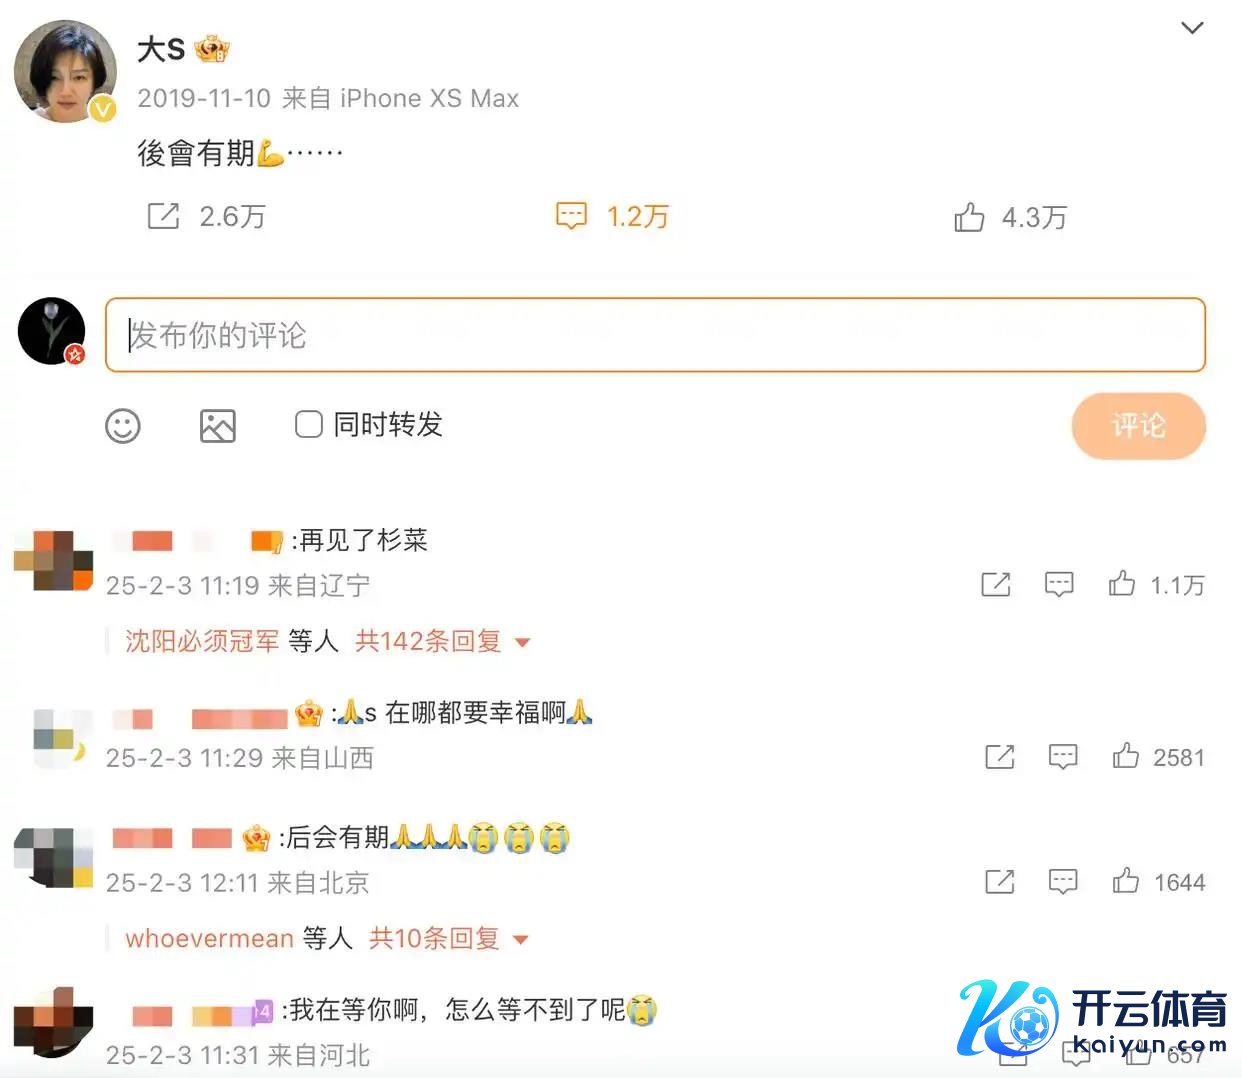Like the post with 4.3万 likes
1242x1078 pixels.
pos(969,217)
